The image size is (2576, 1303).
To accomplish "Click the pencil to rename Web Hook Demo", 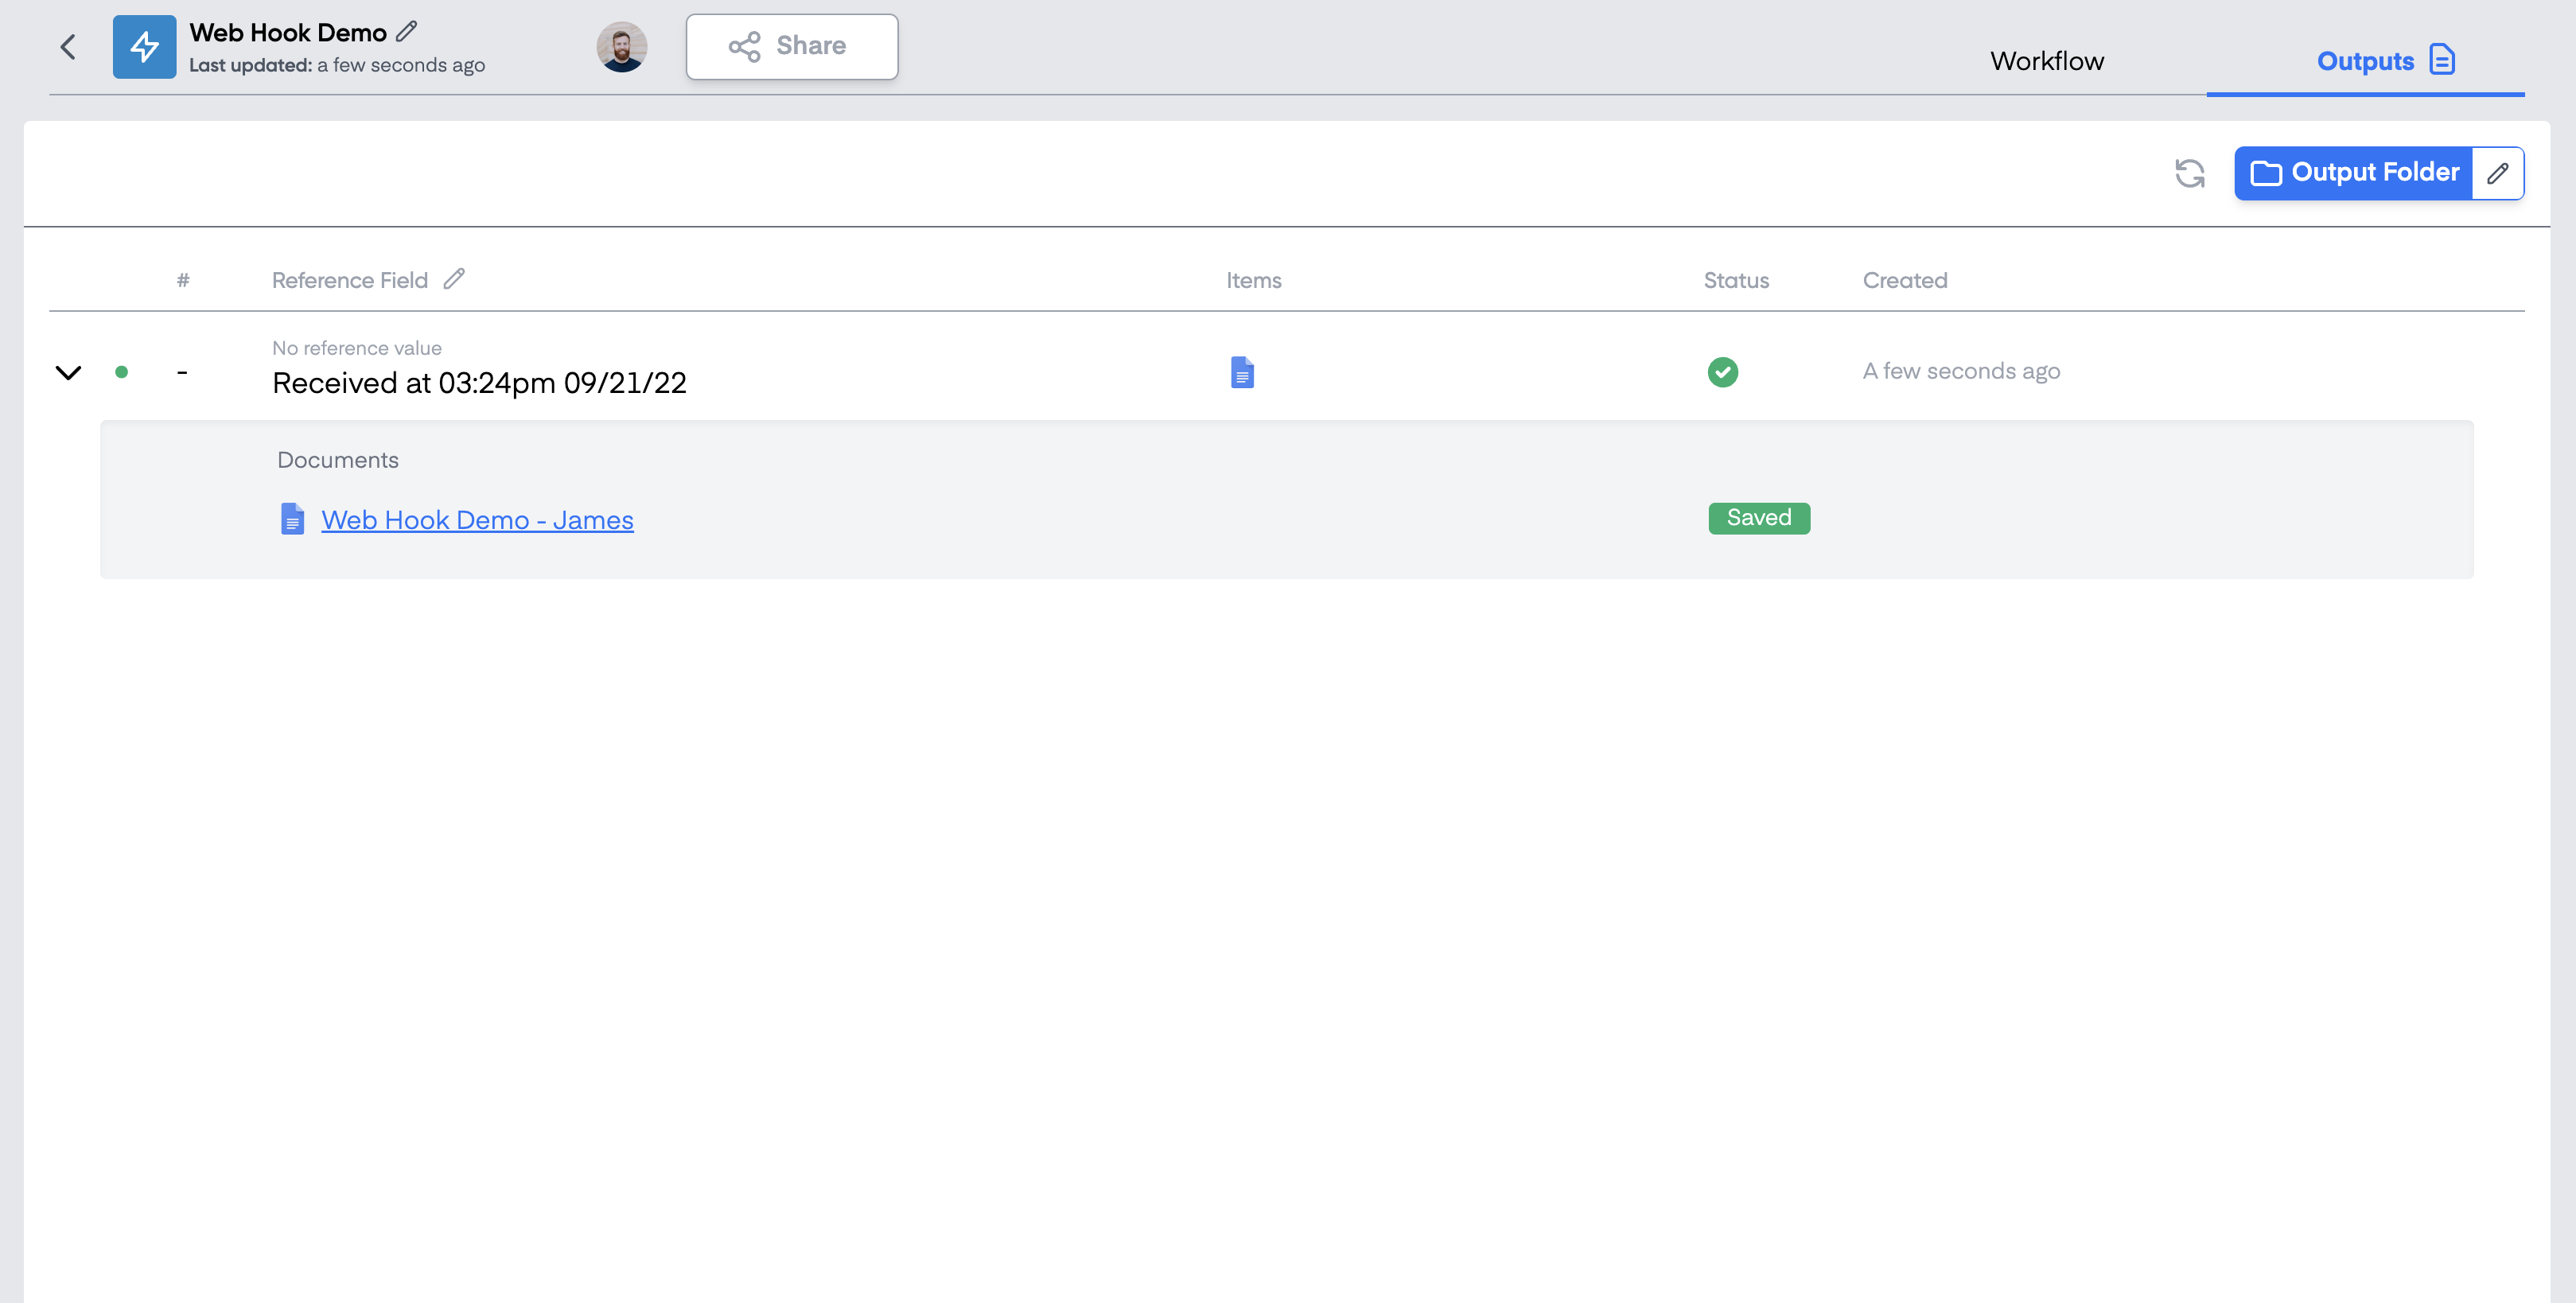I will click(405, 31).
